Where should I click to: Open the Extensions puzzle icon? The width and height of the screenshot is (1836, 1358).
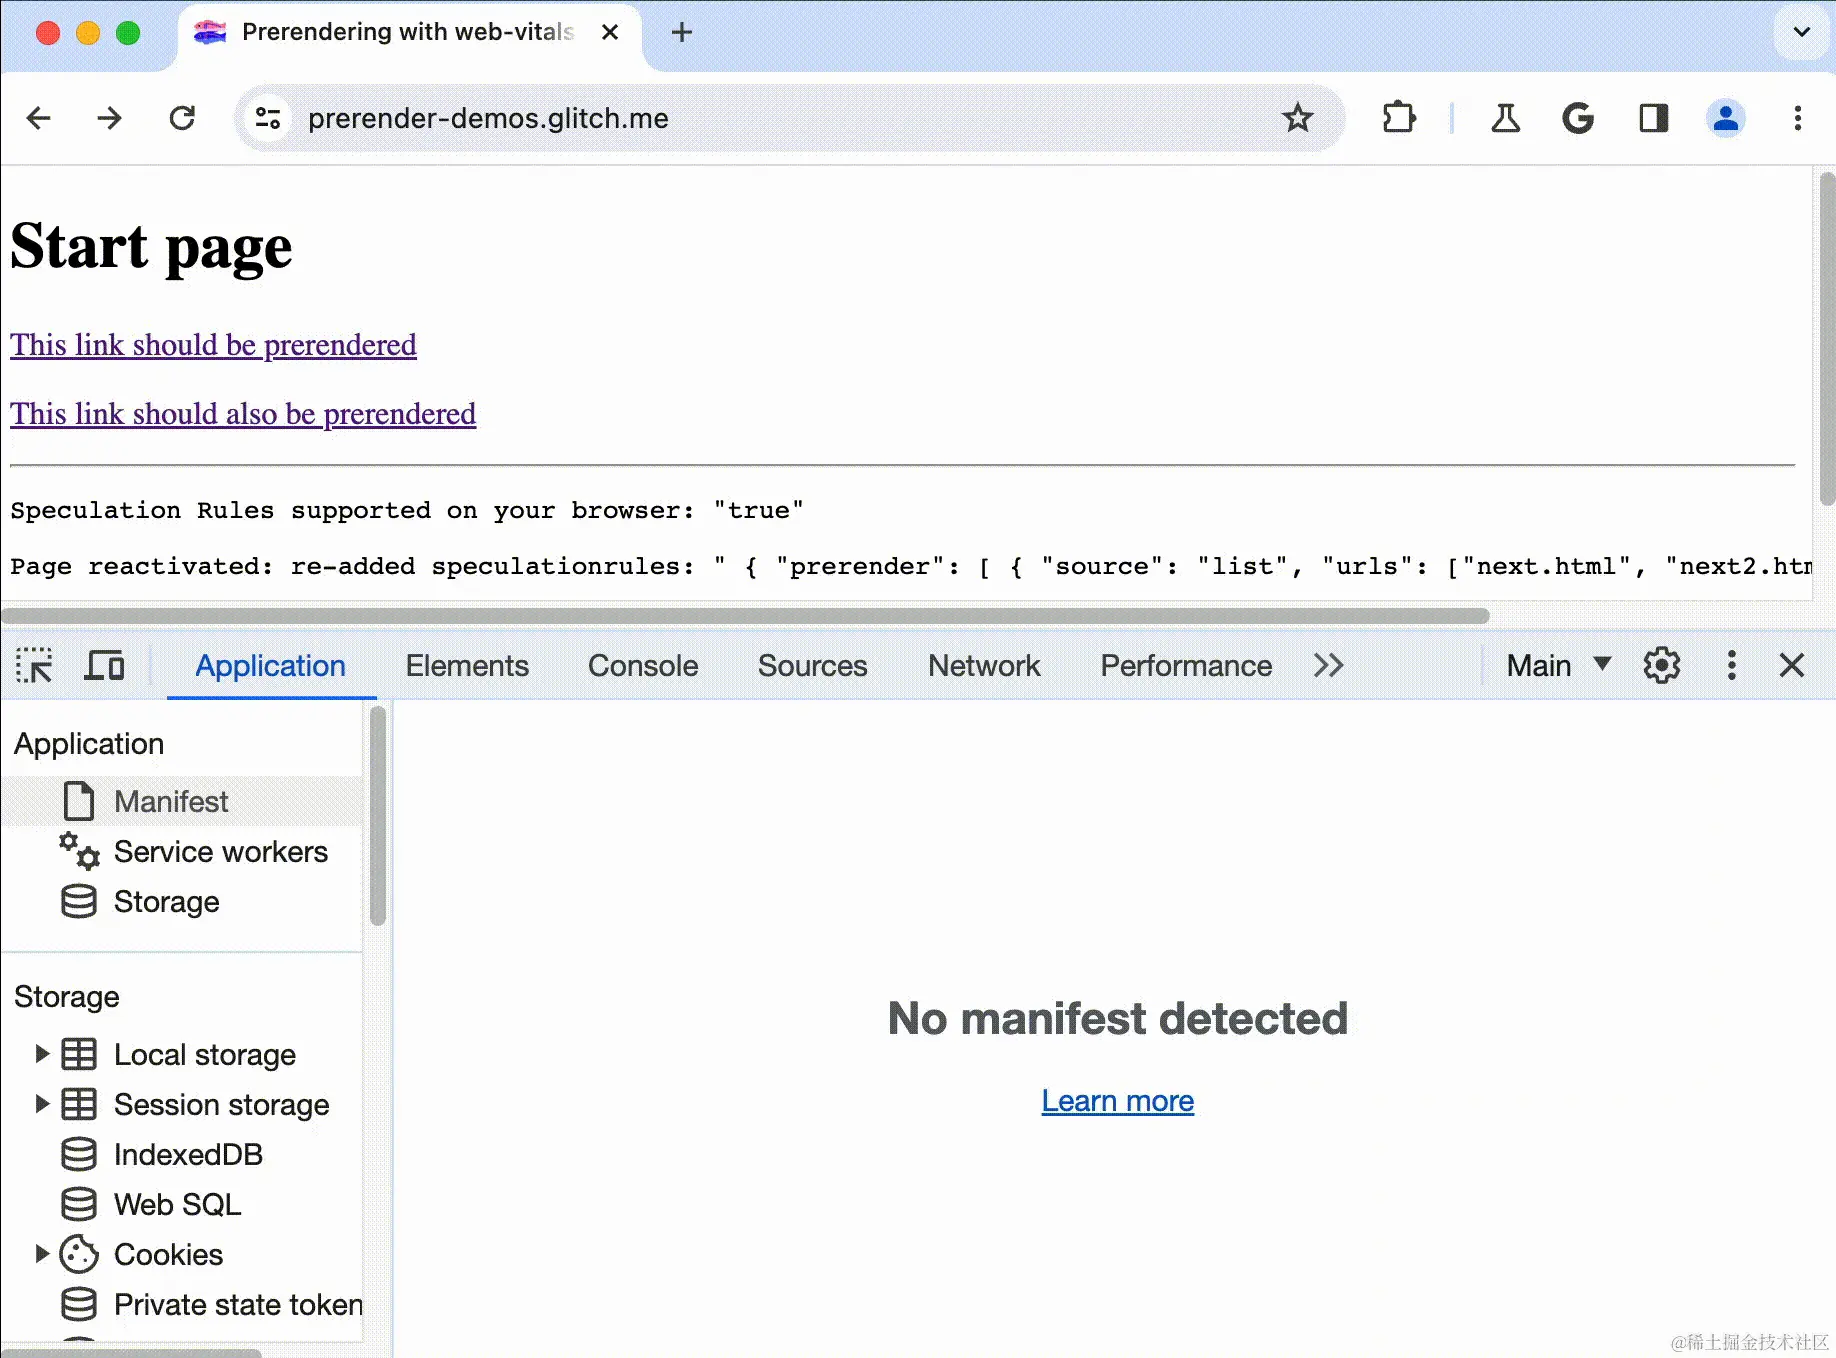(1398, 118)
